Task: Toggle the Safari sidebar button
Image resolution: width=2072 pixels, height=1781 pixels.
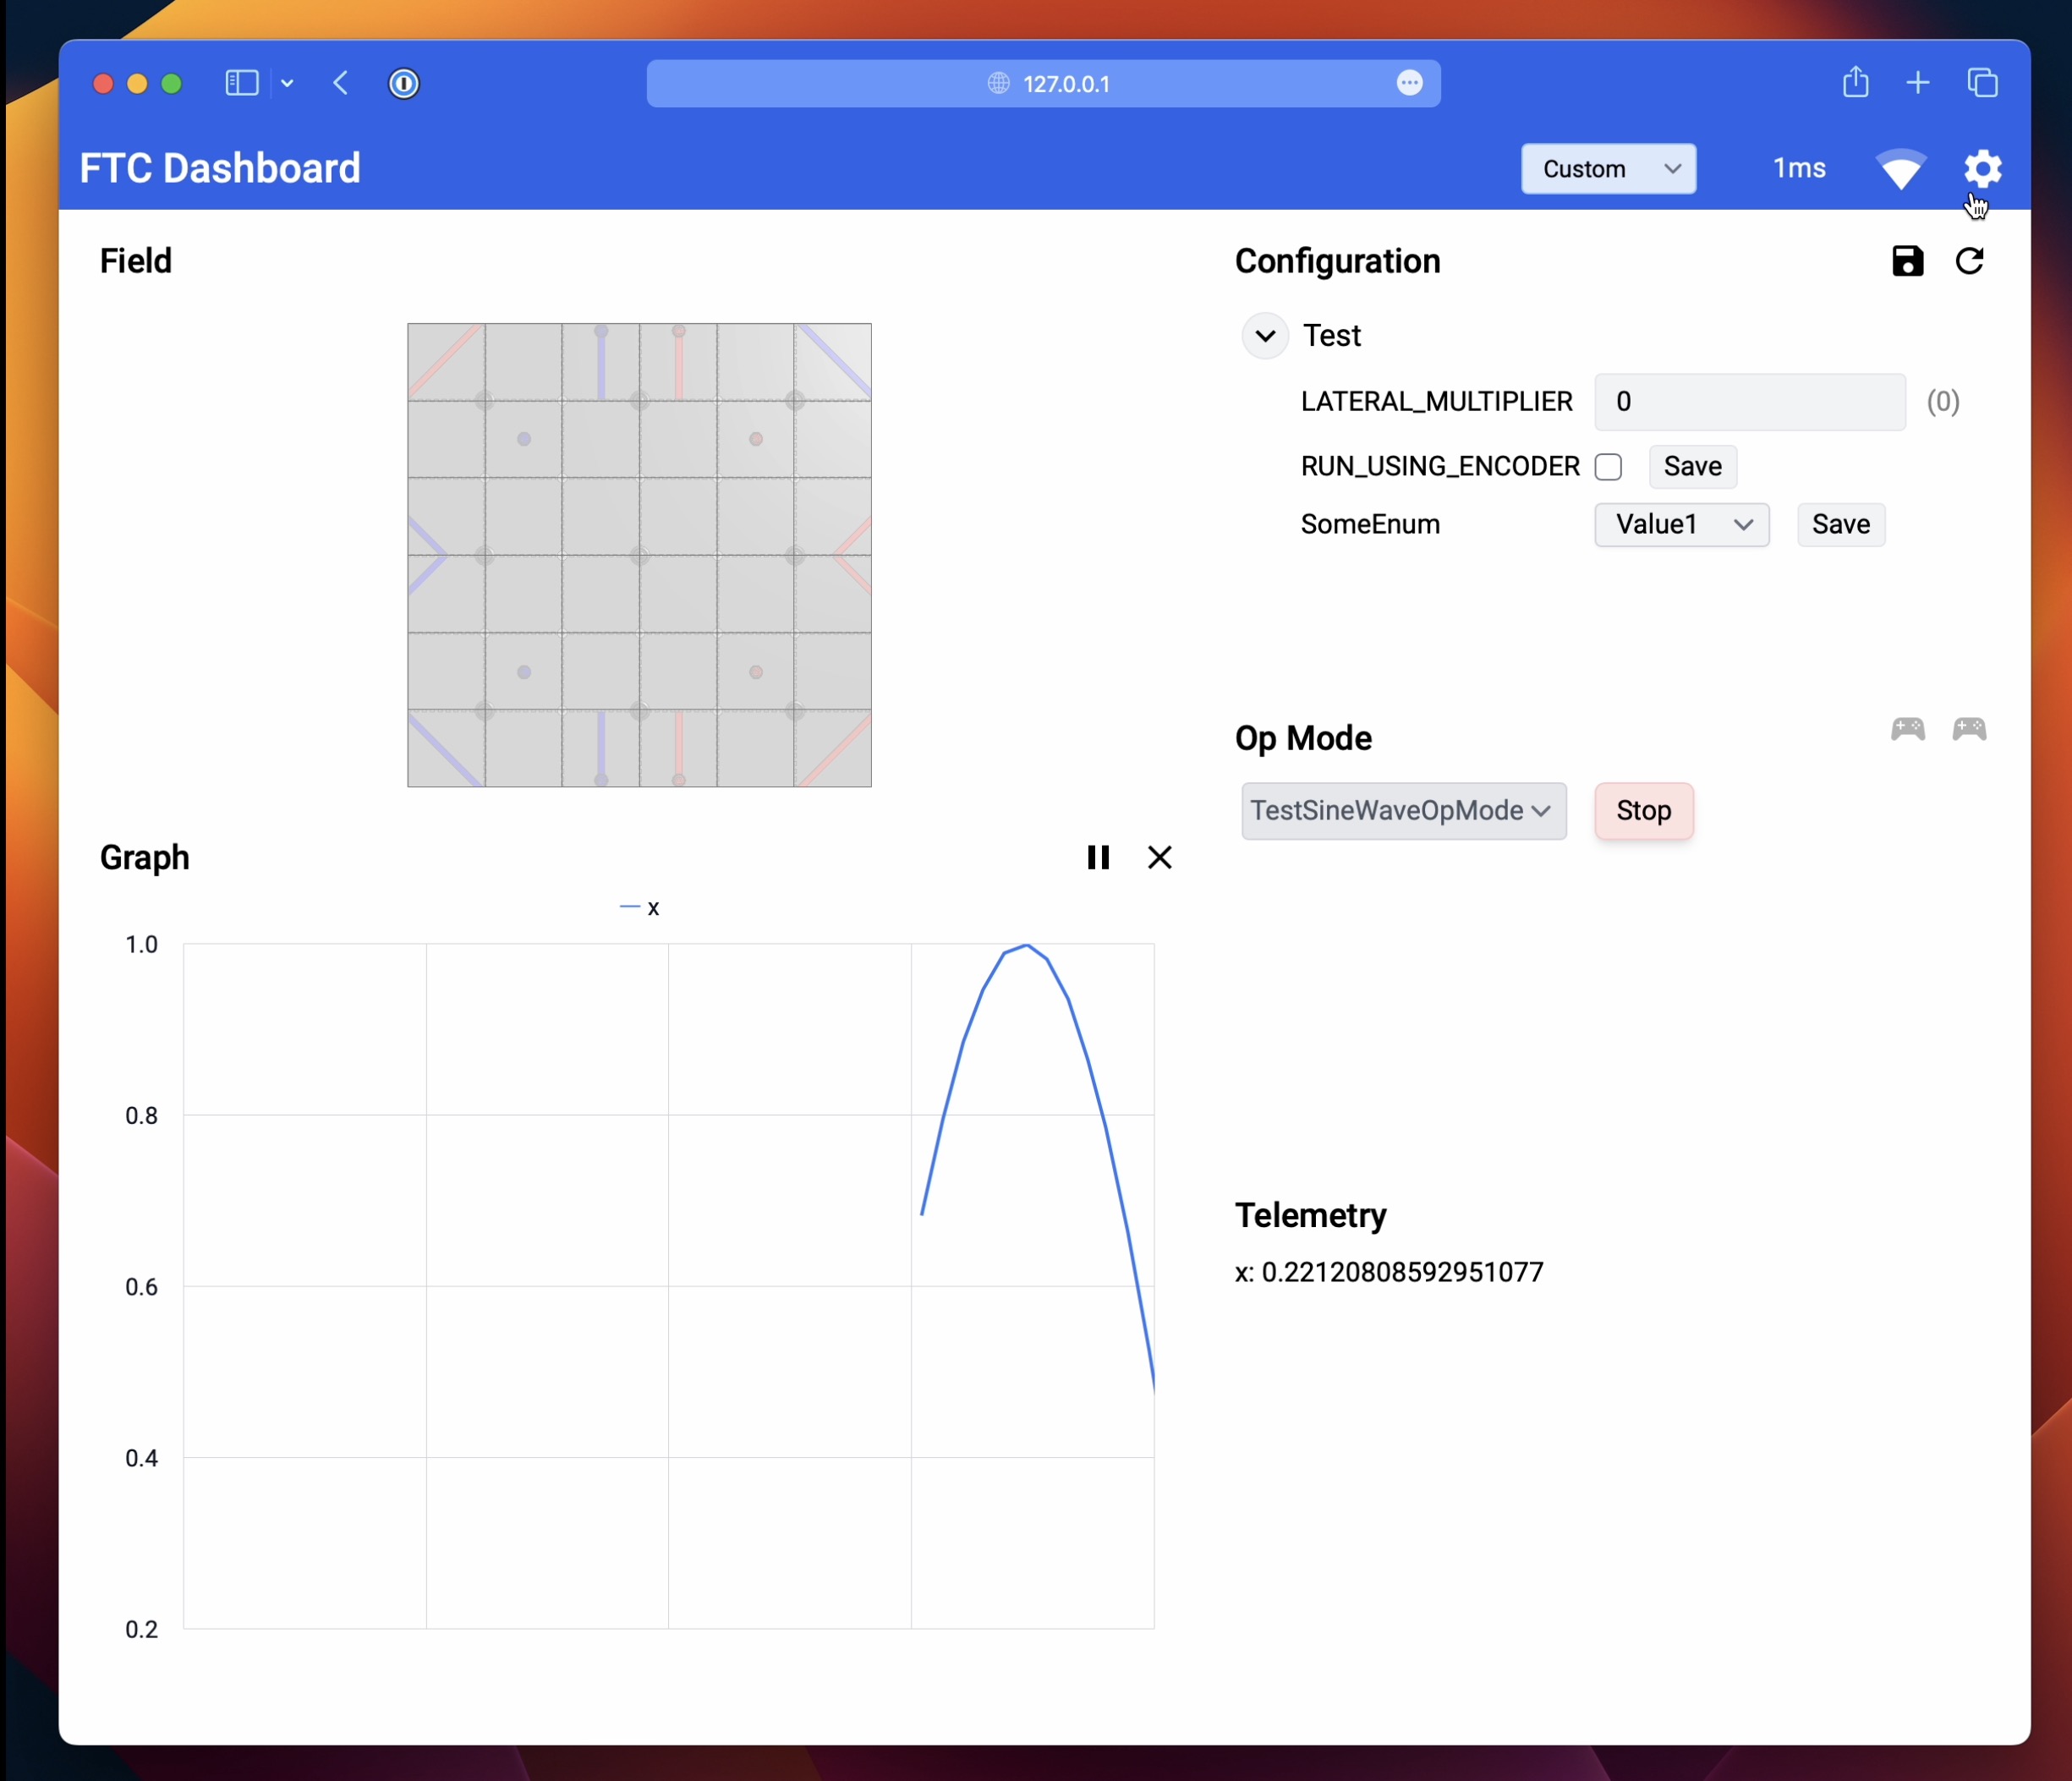Action: tap(242, 83)
